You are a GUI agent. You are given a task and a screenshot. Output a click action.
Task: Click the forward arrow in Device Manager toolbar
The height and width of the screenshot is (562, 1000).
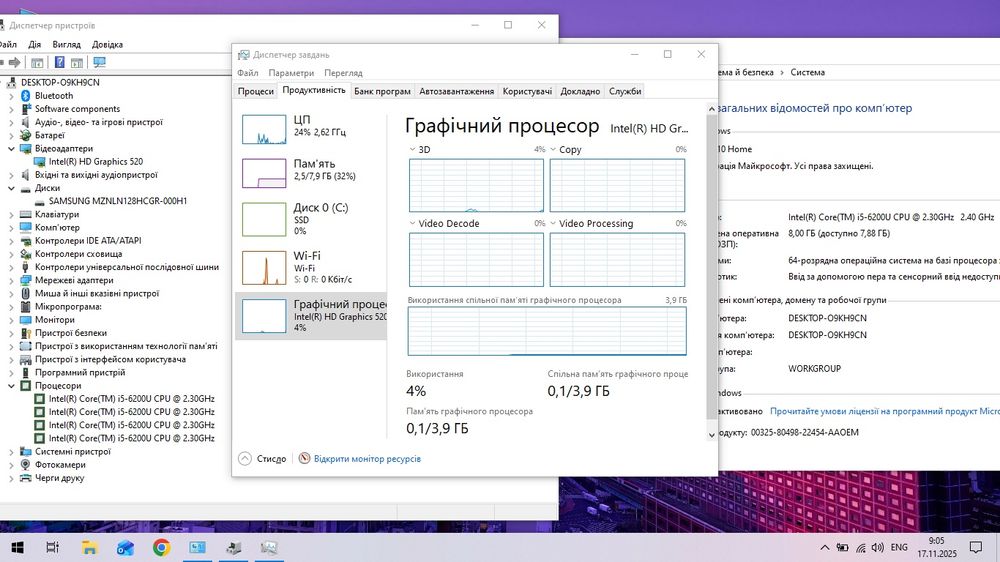click(14, 63)
